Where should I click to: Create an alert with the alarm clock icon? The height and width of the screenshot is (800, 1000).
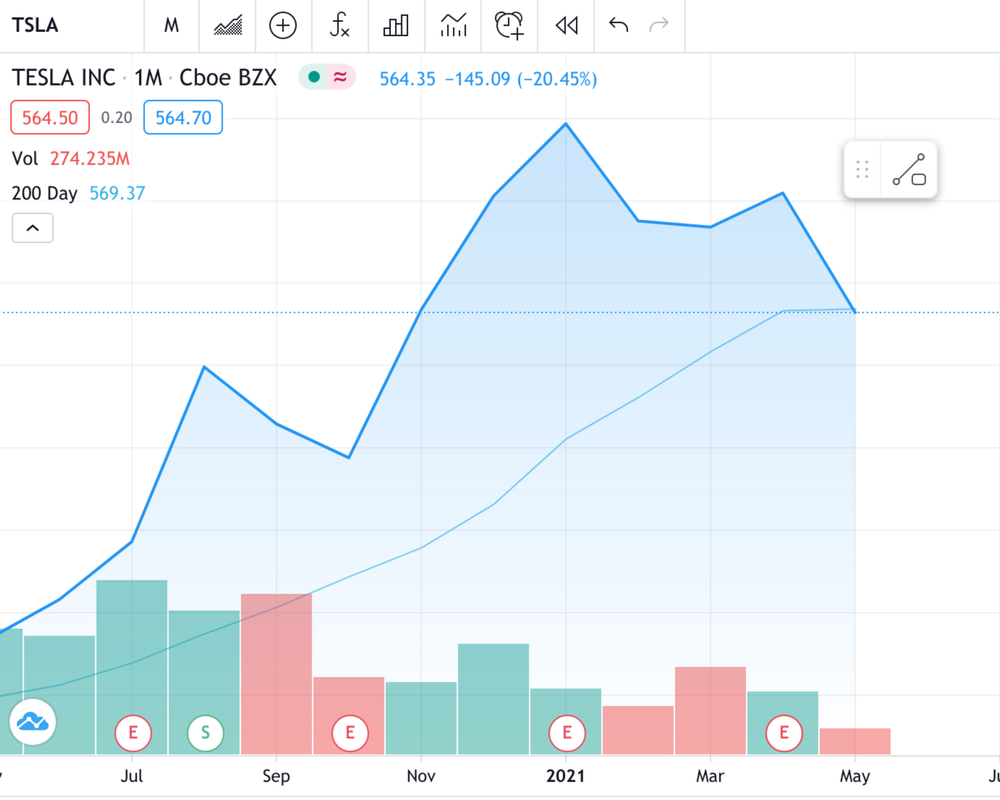point(509,26)
